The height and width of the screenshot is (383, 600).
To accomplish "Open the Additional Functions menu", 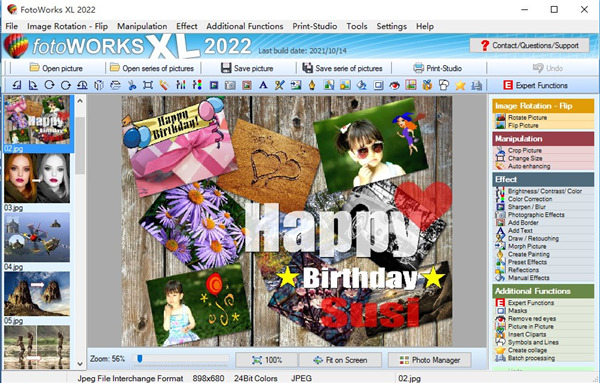I will coord(245,26).
